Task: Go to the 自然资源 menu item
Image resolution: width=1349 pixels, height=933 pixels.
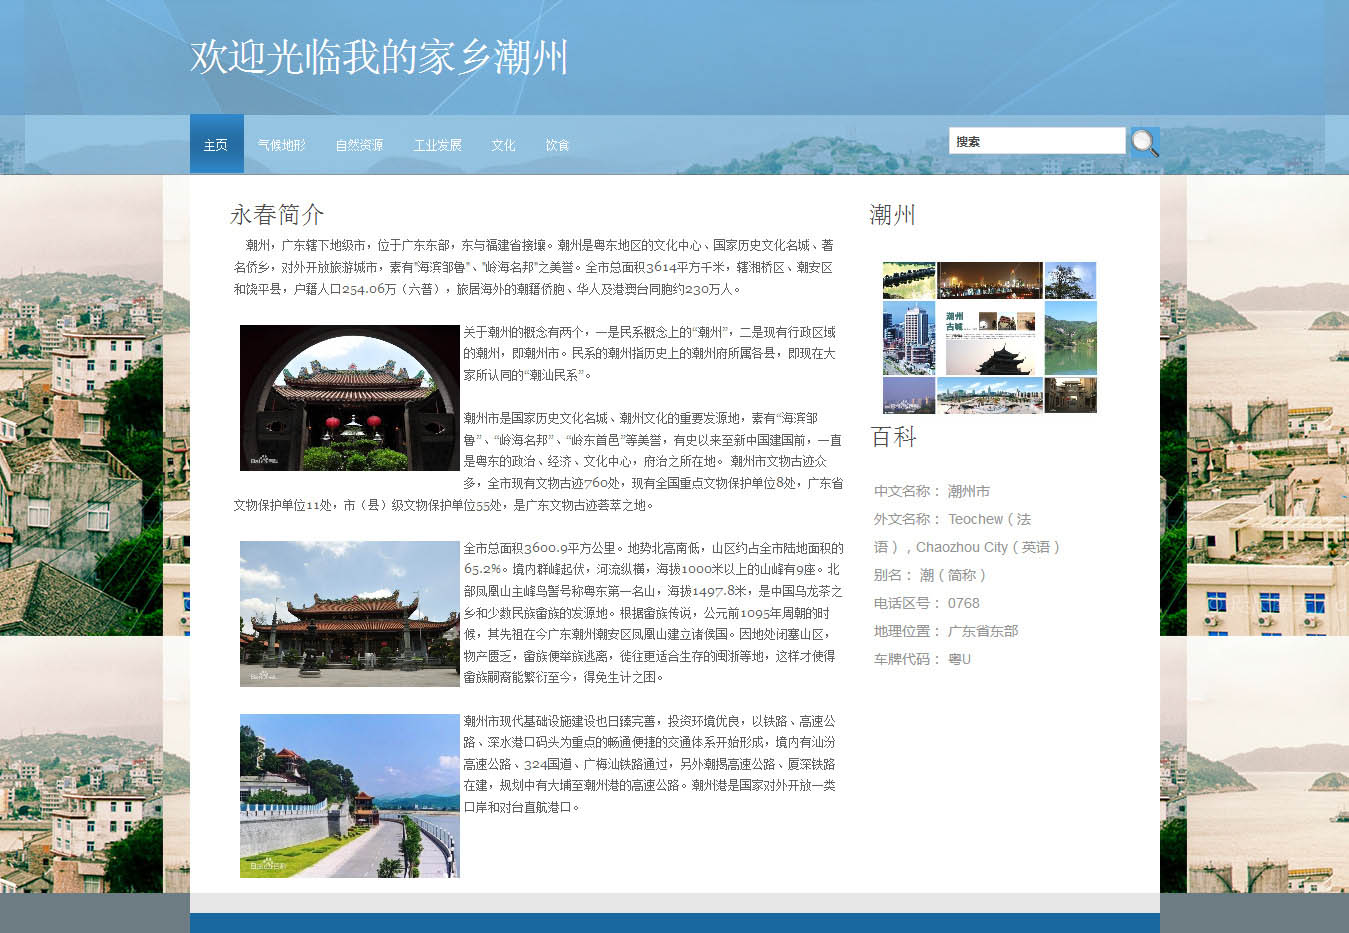Action: 360,145
